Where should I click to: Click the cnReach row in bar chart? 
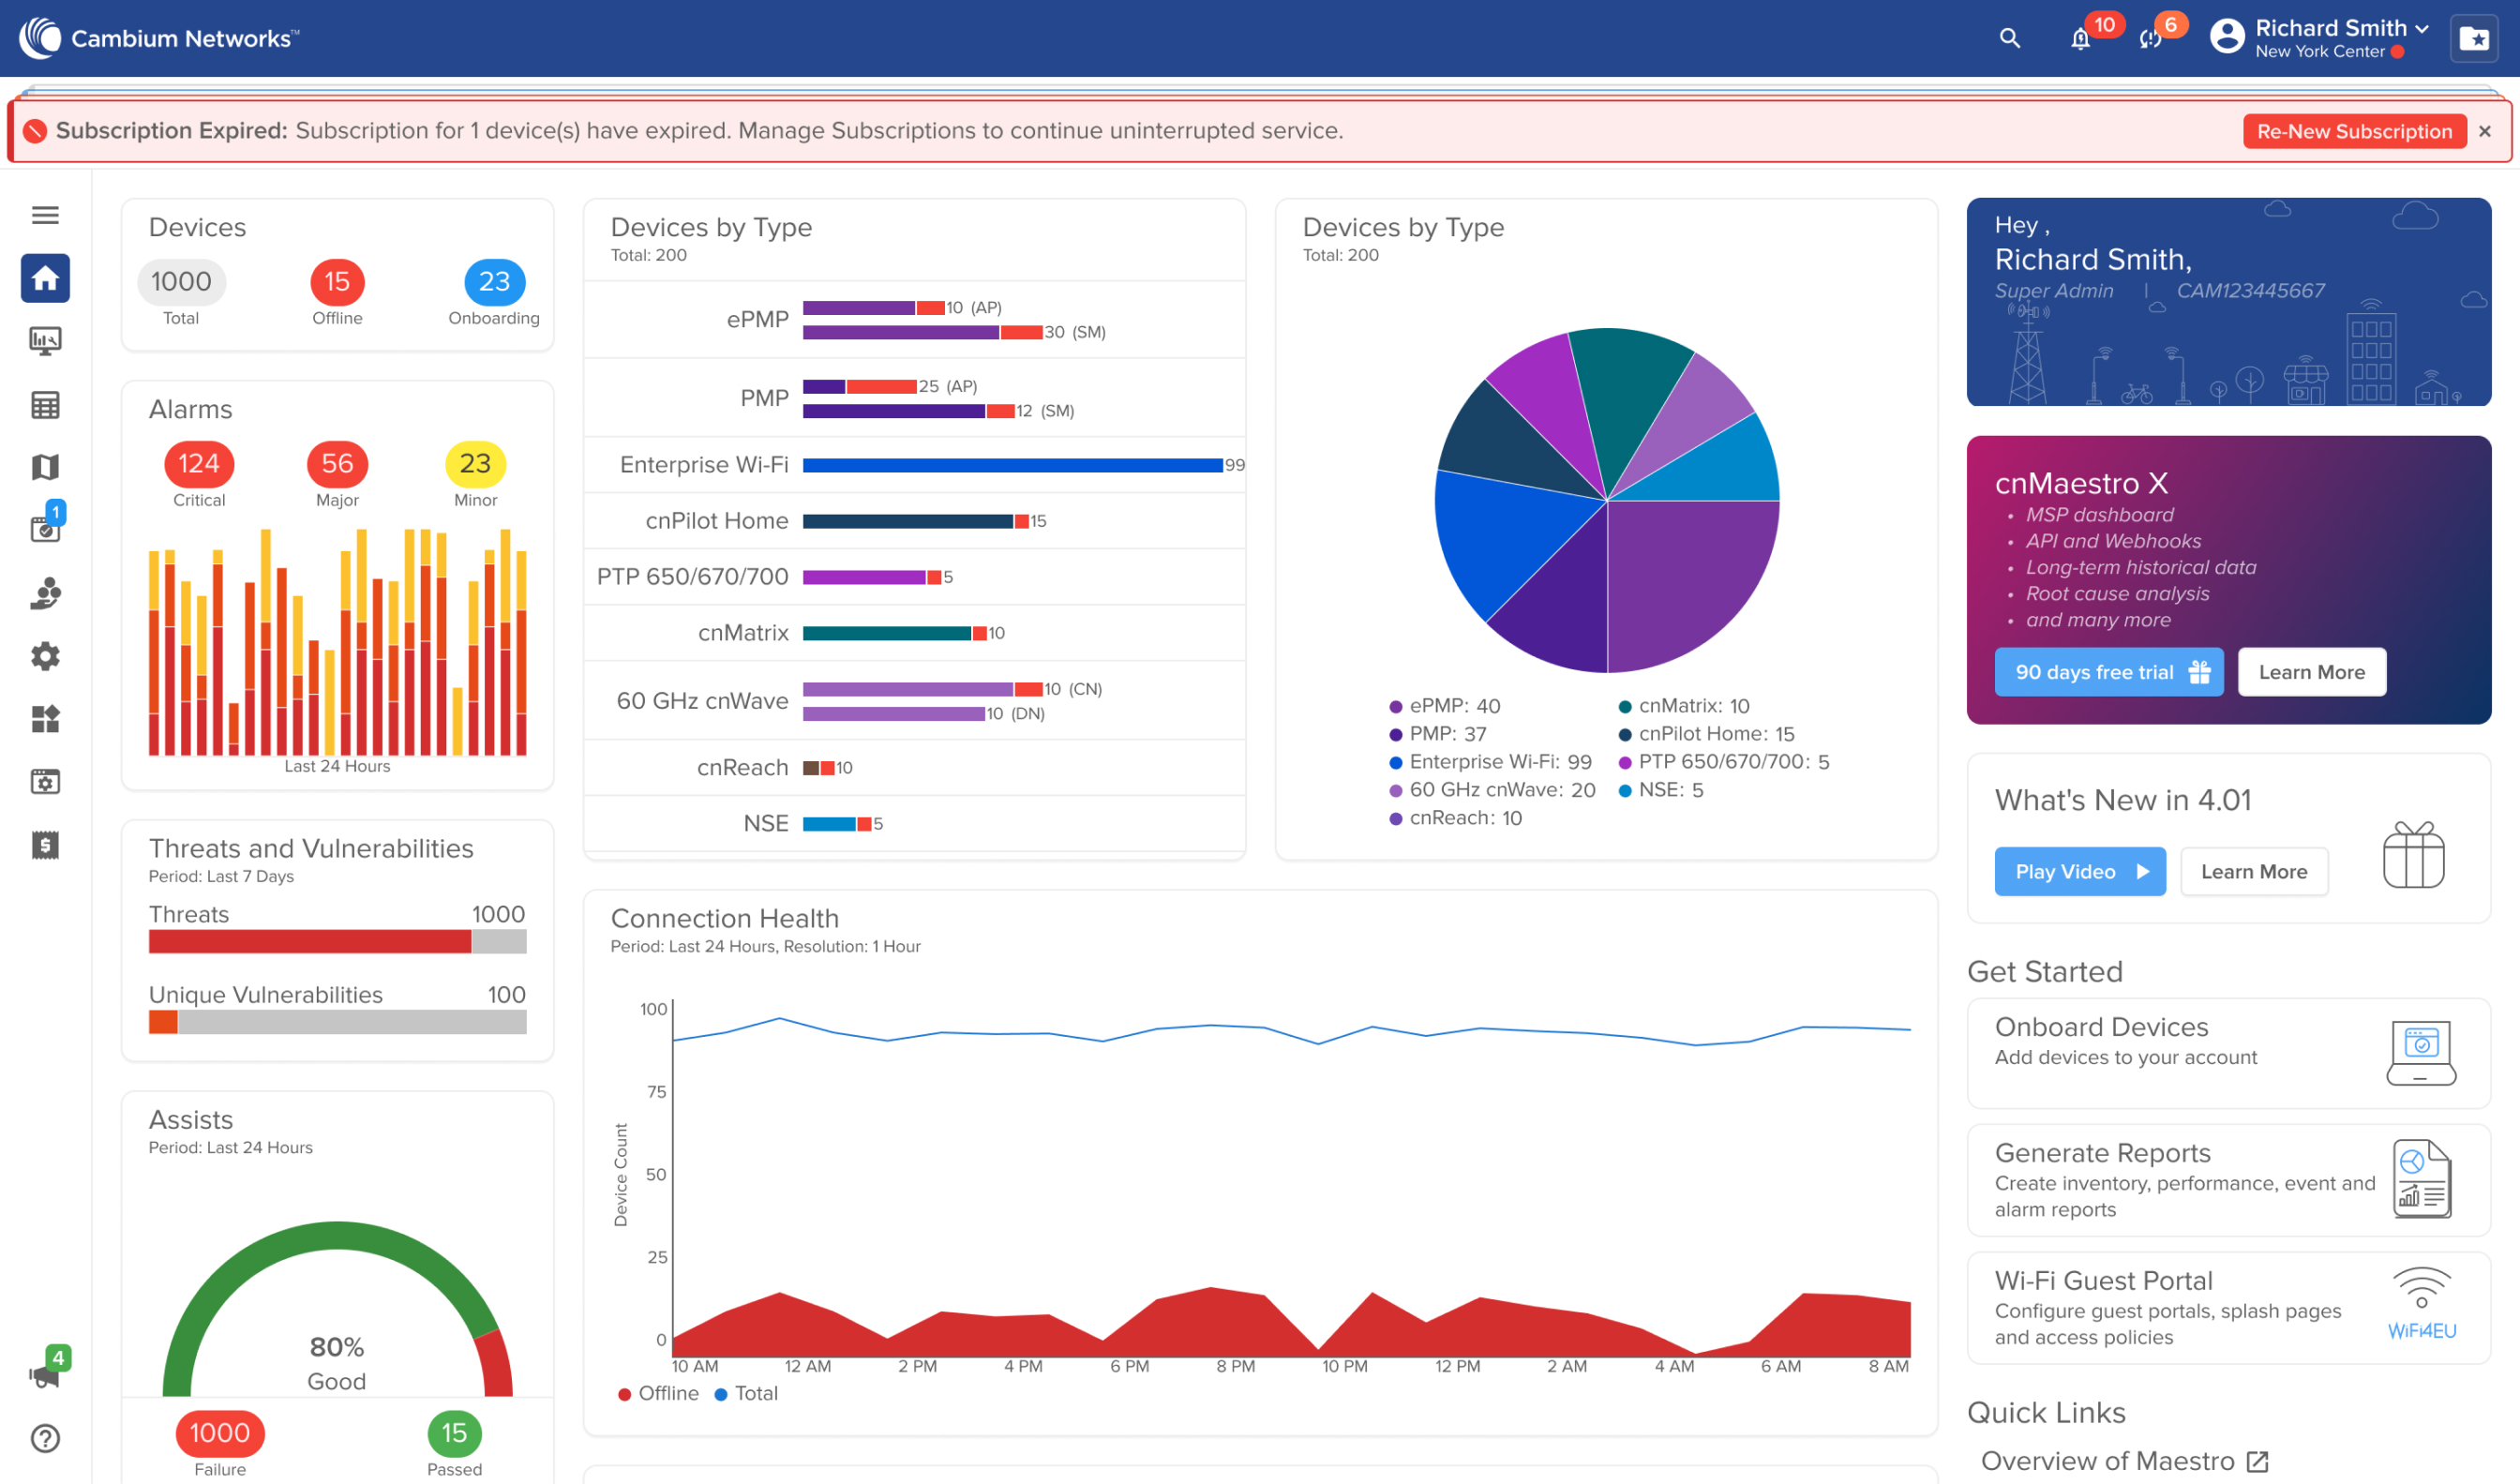pyautogui.click(x=914, y=768)
